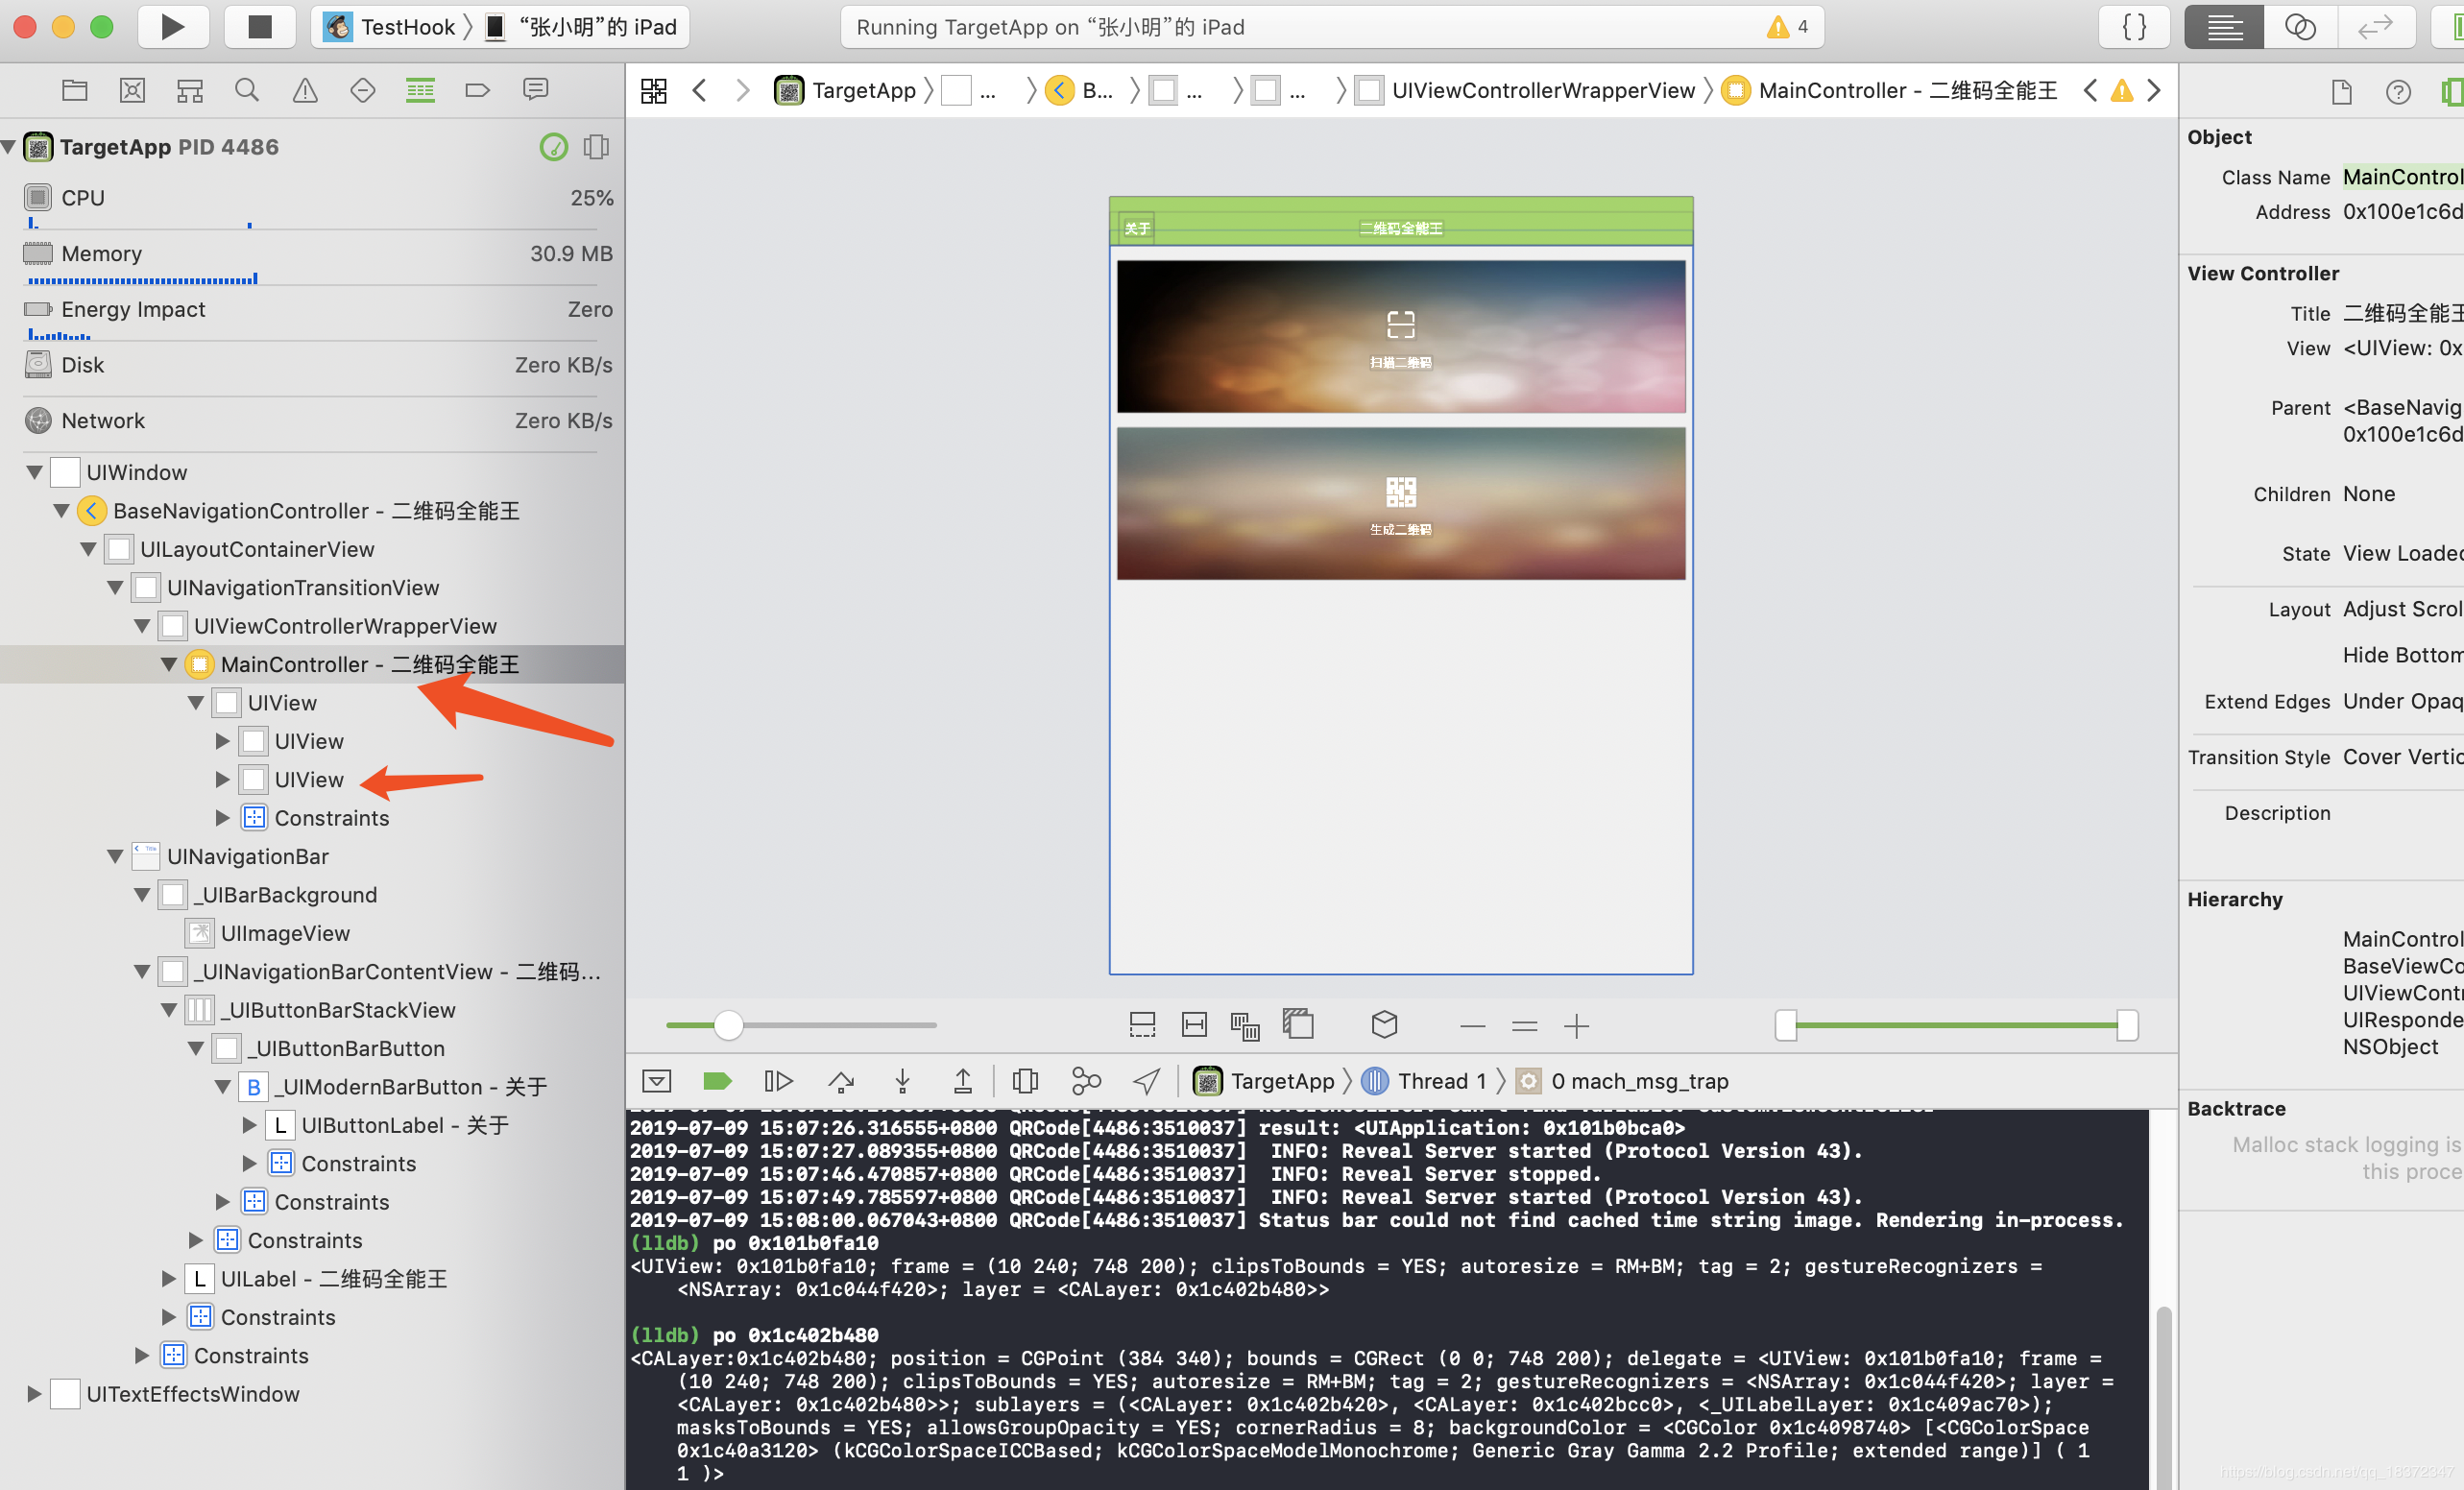The height and width of the screenshot is (1490, 2464).
Task: Switch to the version editor
Action: pyautogui.click(x=2376, y=27)
